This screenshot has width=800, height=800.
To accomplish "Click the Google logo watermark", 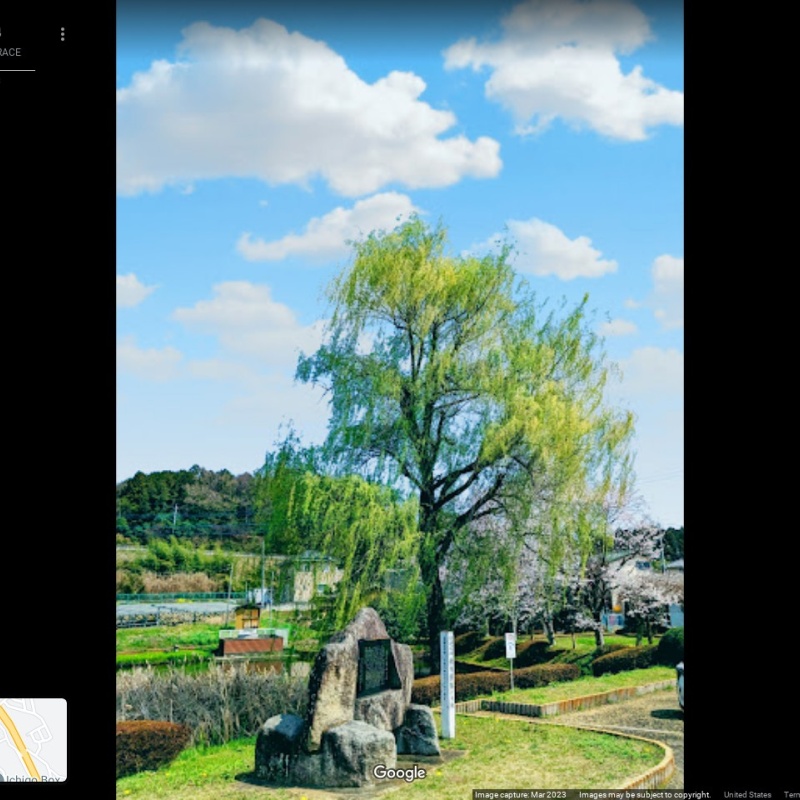I will pyautogui.click(x=399, y=773).
